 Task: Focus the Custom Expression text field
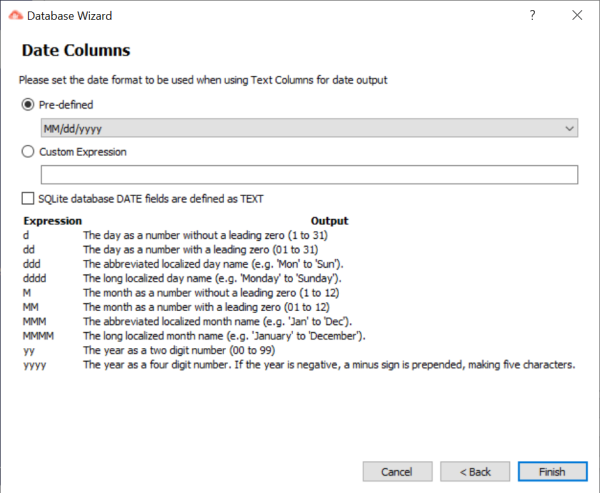[309, 175]
